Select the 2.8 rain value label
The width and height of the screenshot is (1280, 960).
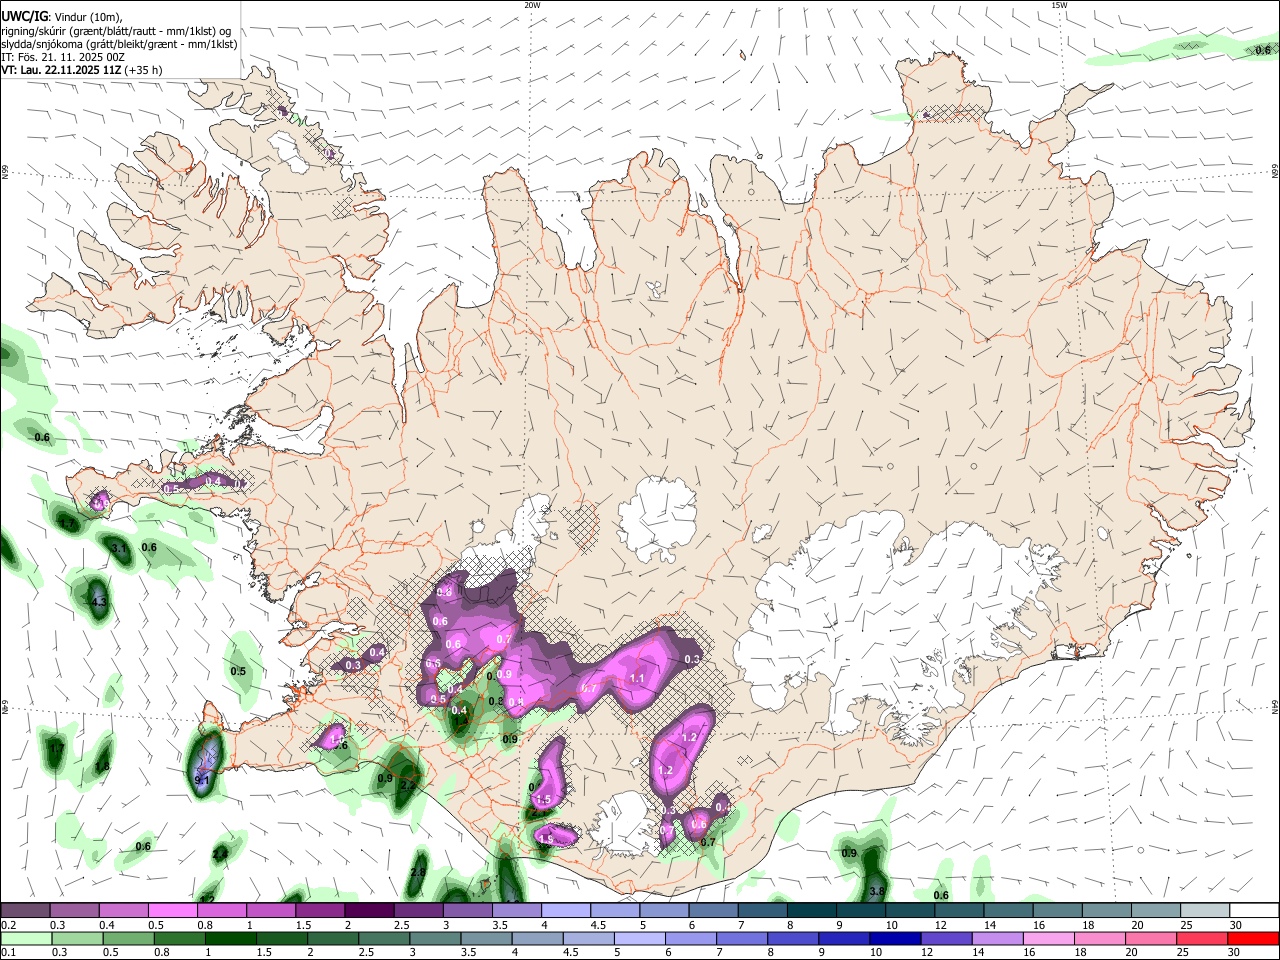click(418, 872)
